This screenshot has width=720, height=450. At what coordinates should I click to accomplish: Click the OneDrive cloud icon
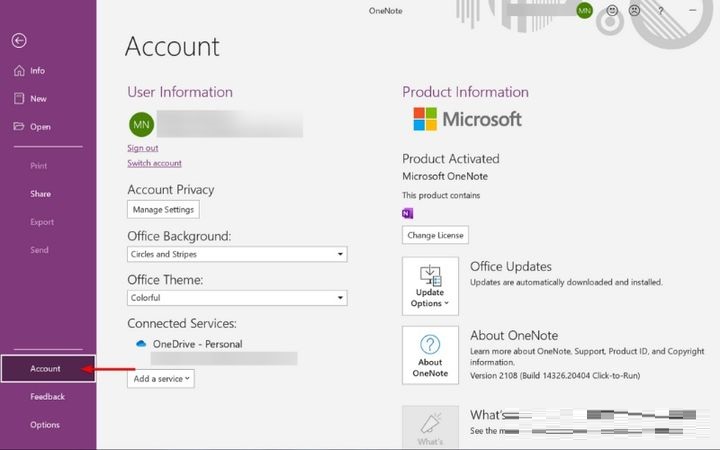click(x=141, y=343)
